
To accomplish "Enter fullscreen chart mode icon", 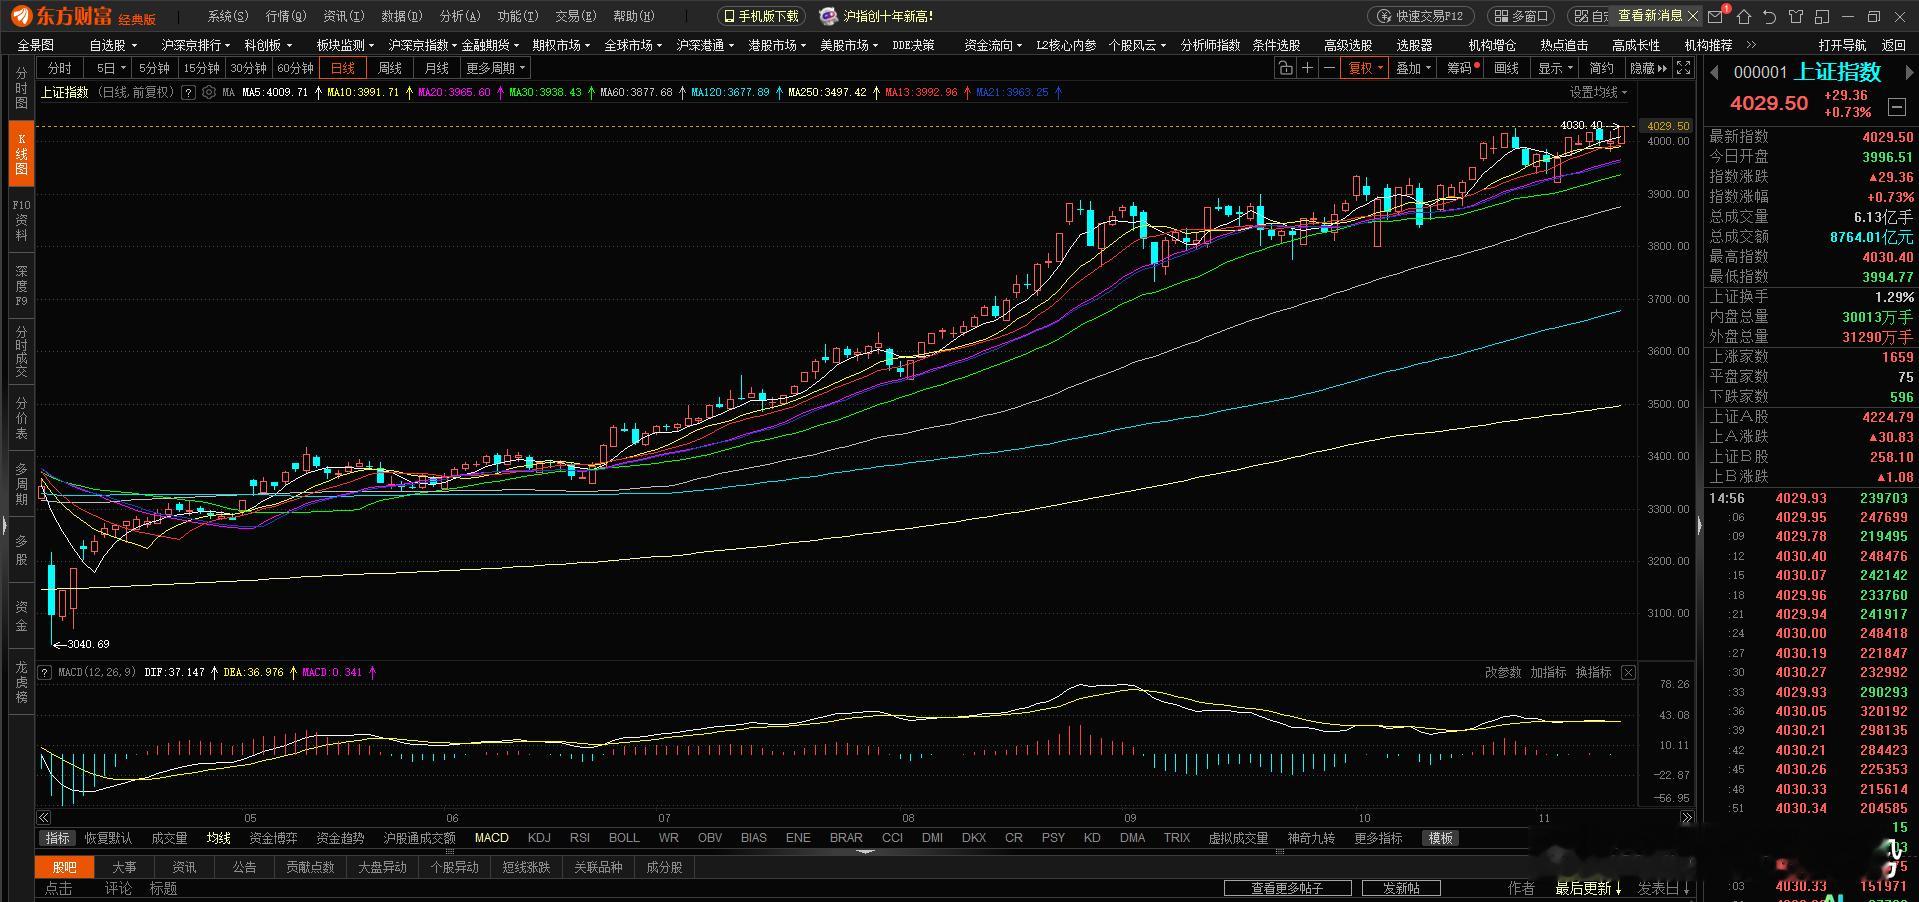I will (x=1684, y=68).
